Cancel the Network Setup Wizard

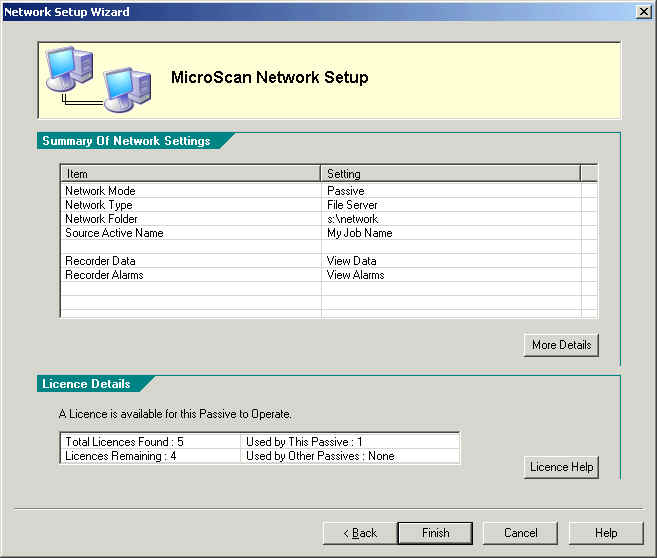[x=520, y=533]
